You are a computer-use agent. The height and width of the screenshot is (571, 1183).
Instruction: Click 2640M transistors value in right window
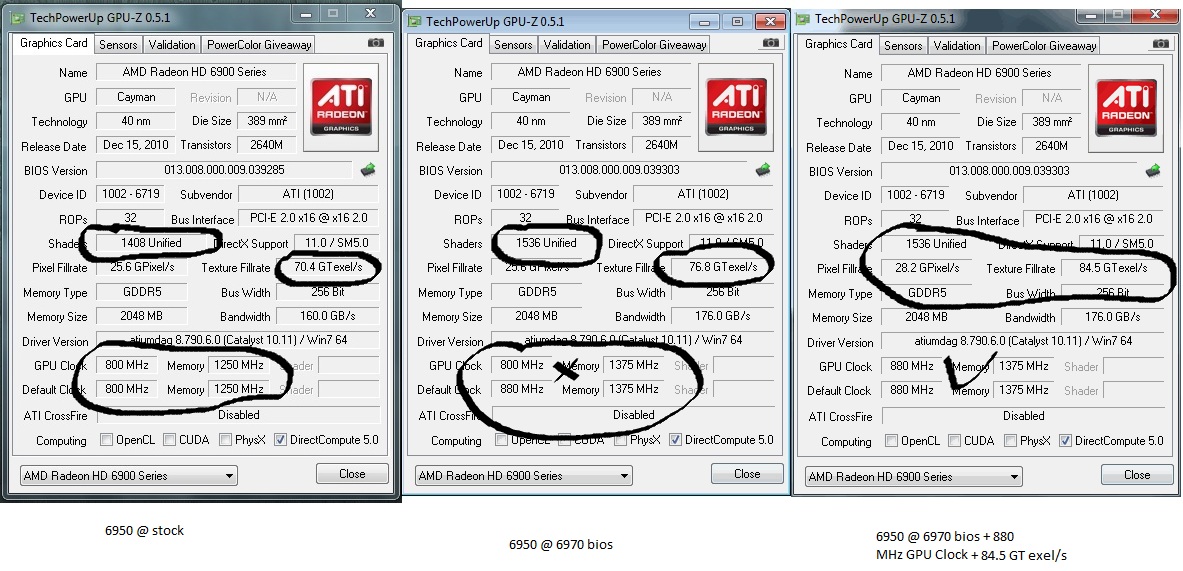[1051, 146]
